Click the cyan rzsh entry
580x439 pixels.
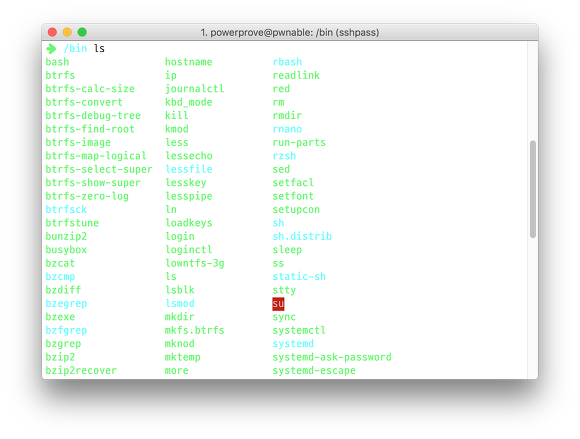(x=284, y=156)
